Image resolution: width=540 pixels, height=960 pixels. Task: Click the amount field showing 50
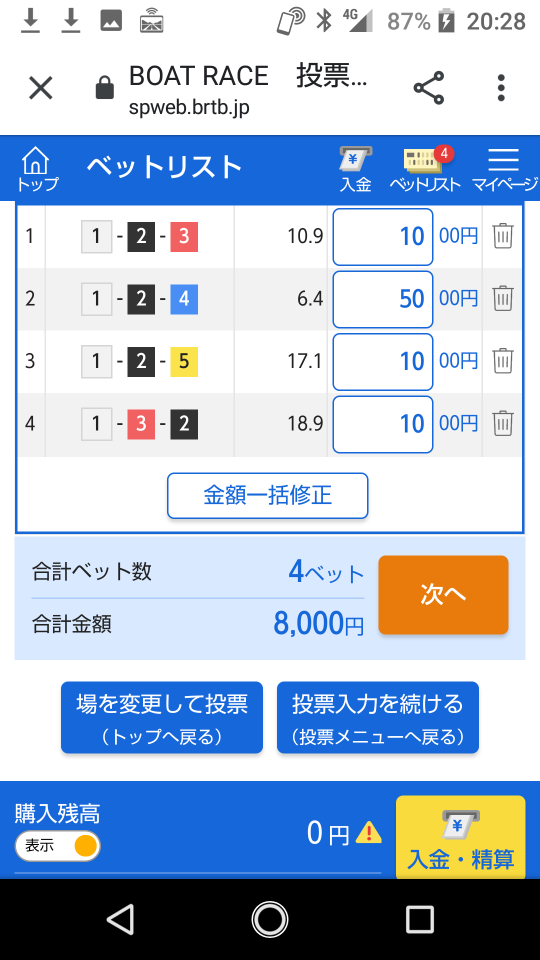point(383,299)
